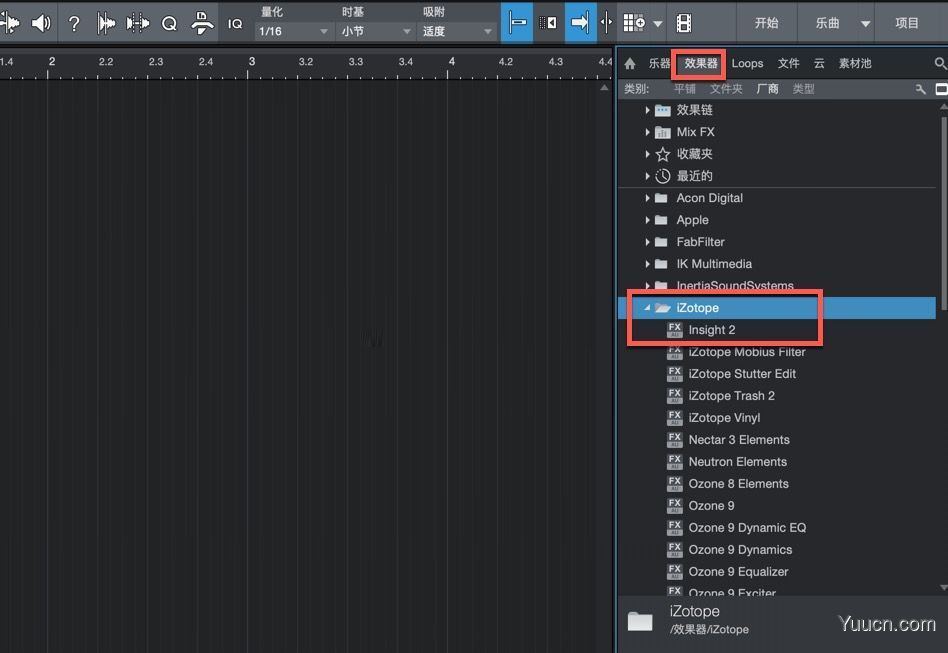The image size is (948, 653).
Task: Collapse the iZotope folder
Action: (647, 308)
